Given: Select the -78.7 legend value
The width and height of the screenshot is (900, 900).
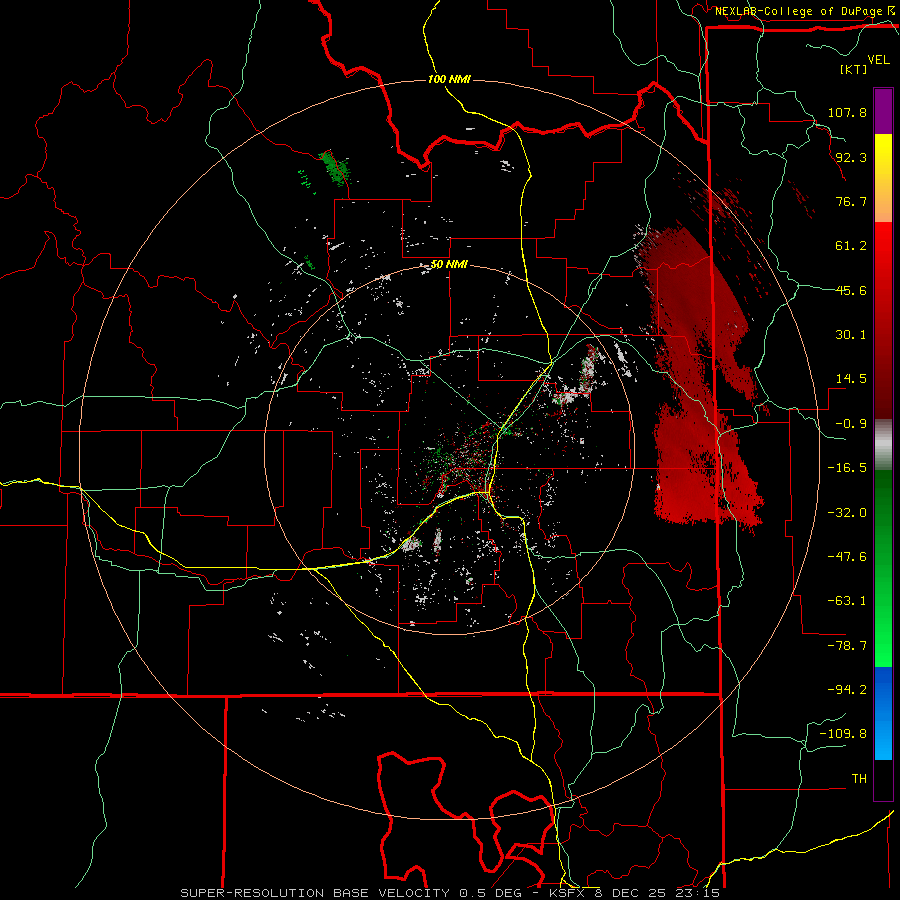Looking at the screenshot, I should click(x=847, y=646).
